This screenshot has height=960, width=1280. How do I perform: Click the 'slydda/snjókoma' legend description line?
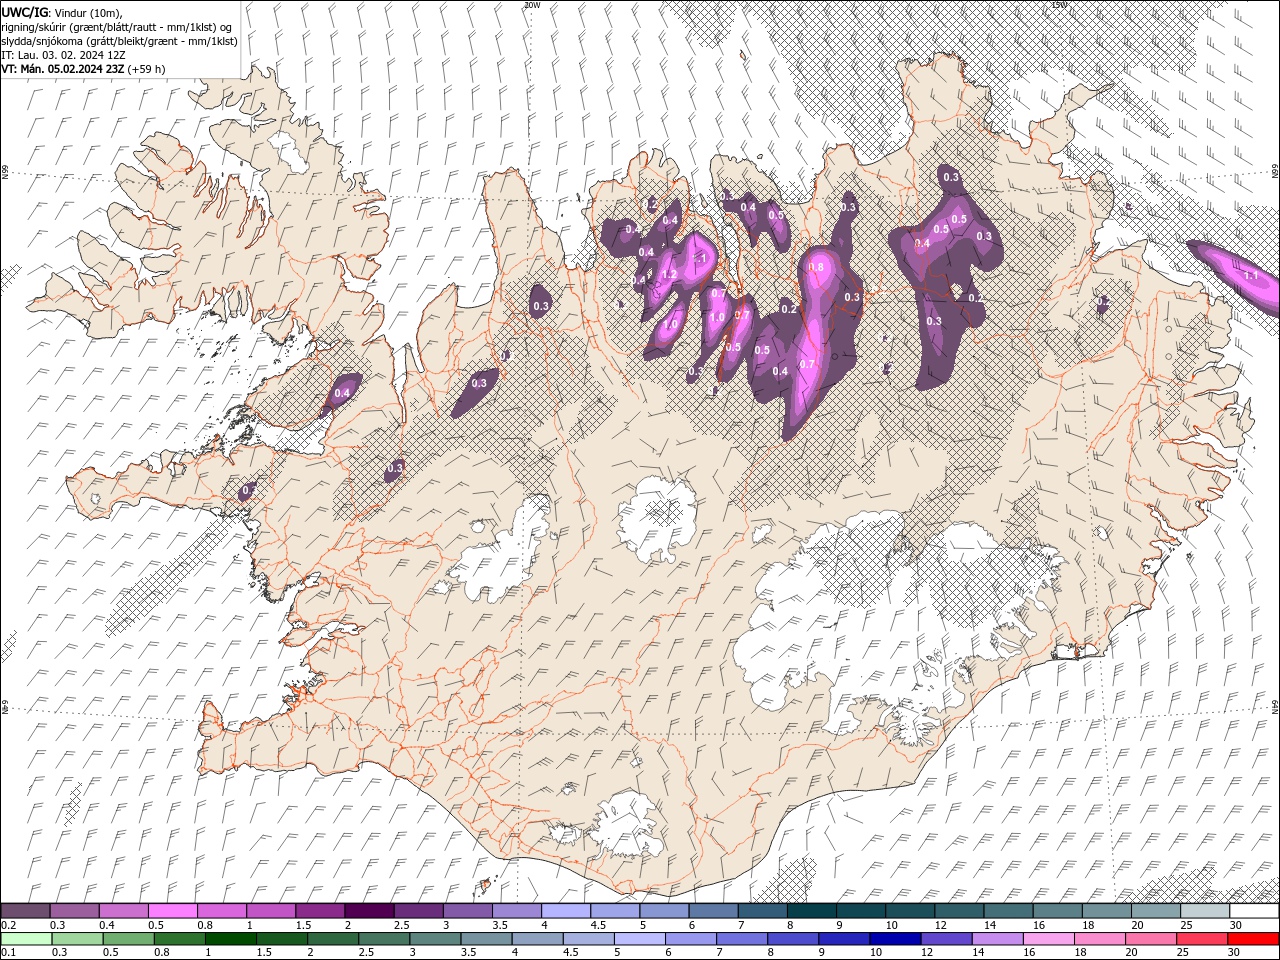tap(120, 41)
